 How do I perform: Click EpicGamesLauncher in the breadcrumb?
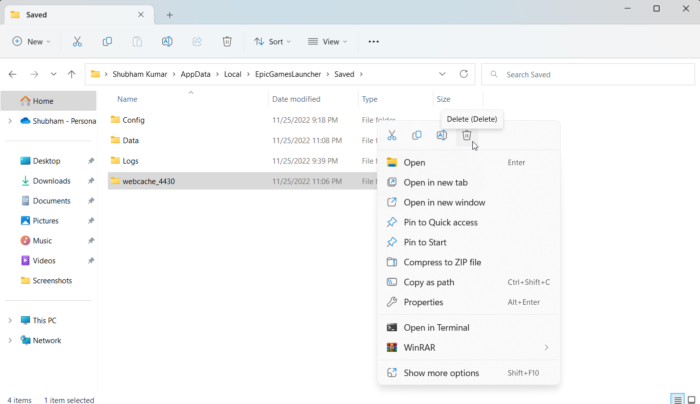click(288, 74)
